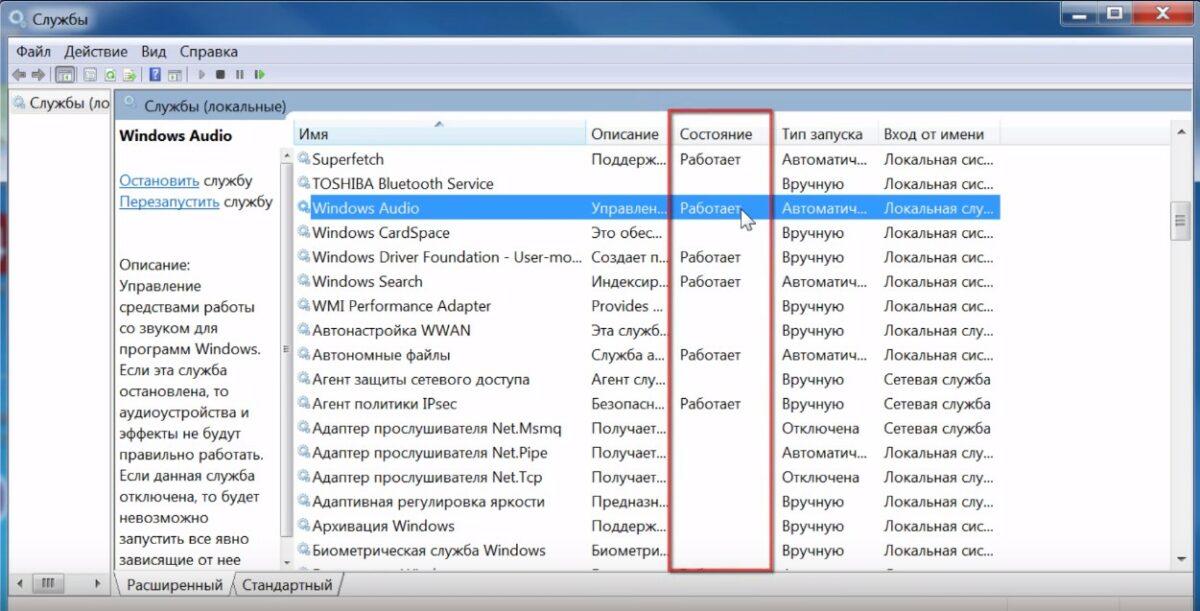
Task: Select the TOSHIBA Bluetooth Service row
Action: pos(647,184)
